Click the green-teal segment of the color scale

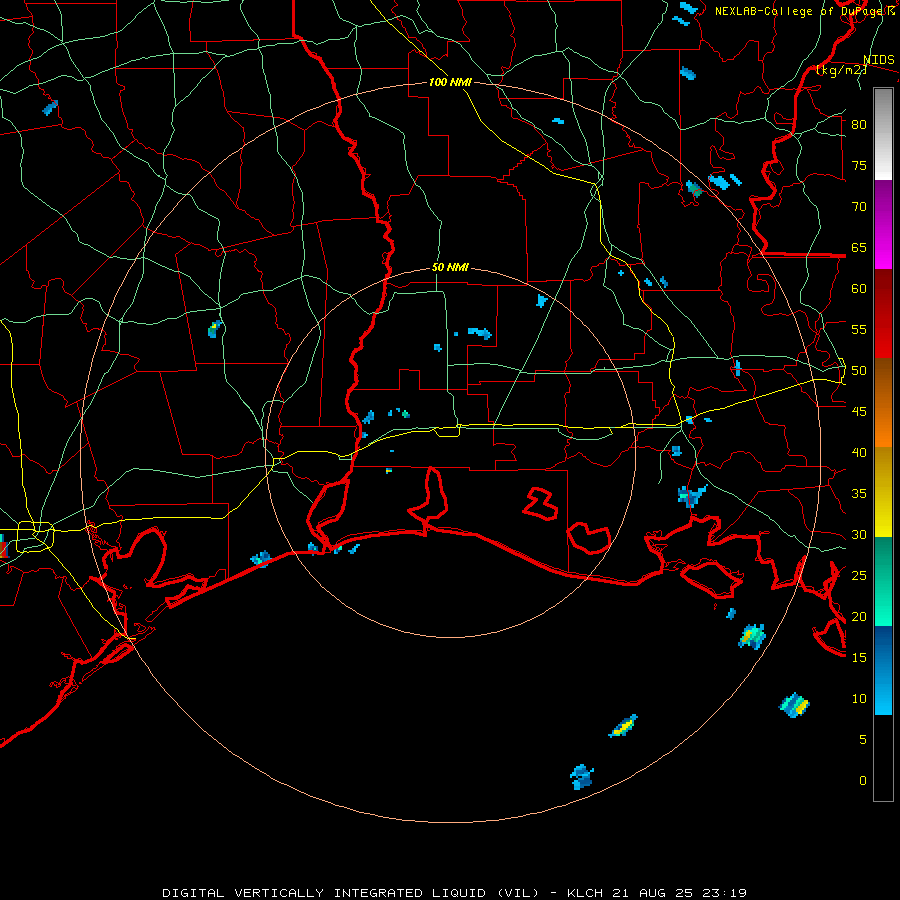coord(883,581)
